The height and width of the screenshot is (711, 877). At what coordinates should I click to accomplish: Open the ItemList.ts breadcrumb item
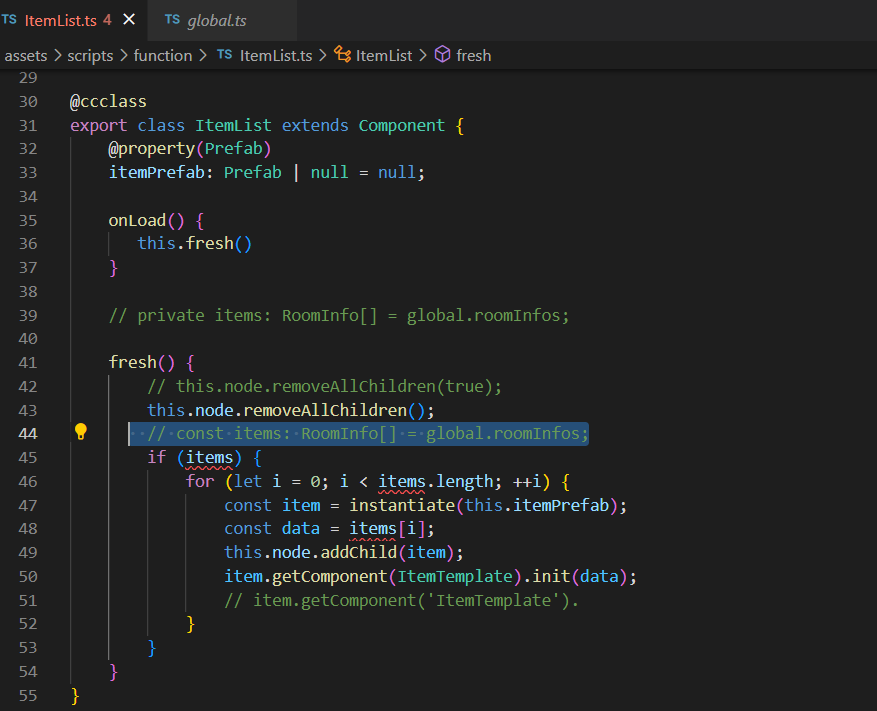[x=276, y=55]
